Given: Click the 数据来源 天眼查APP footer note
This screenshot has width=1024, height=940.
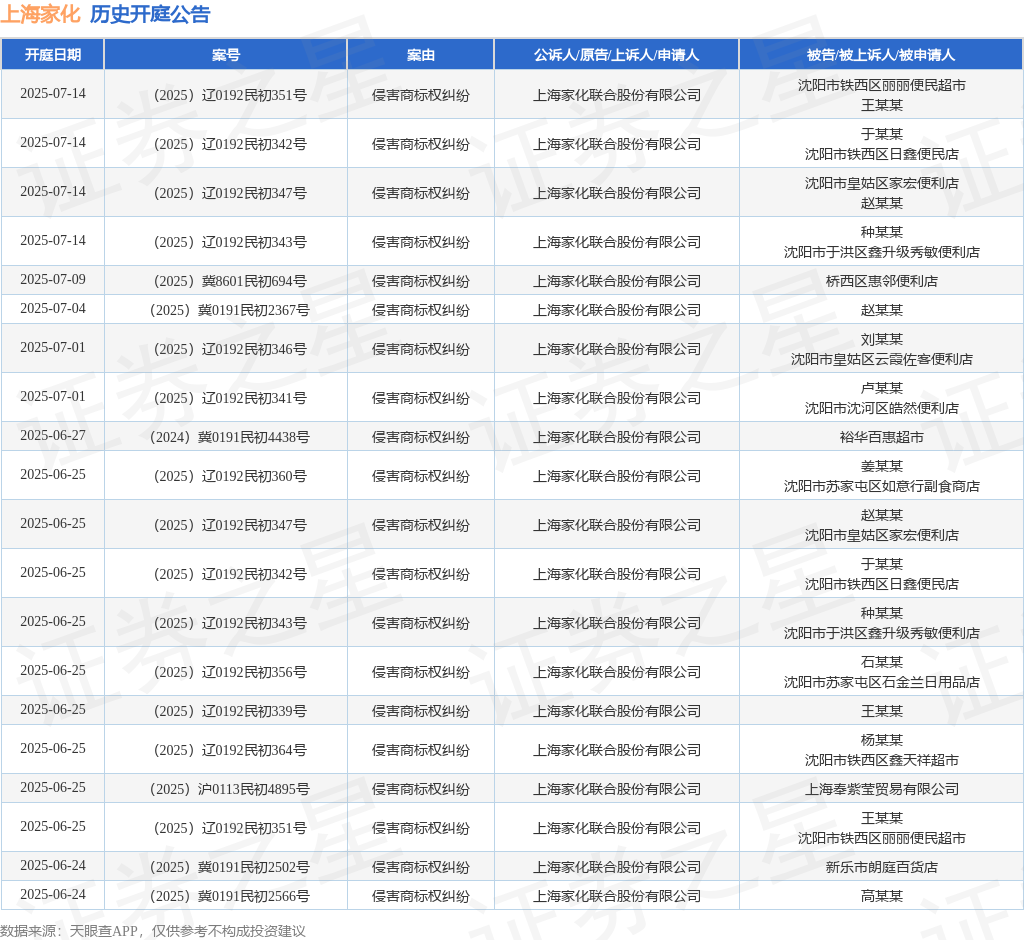Looking at the screenshot, I should [x=153, y=931].
